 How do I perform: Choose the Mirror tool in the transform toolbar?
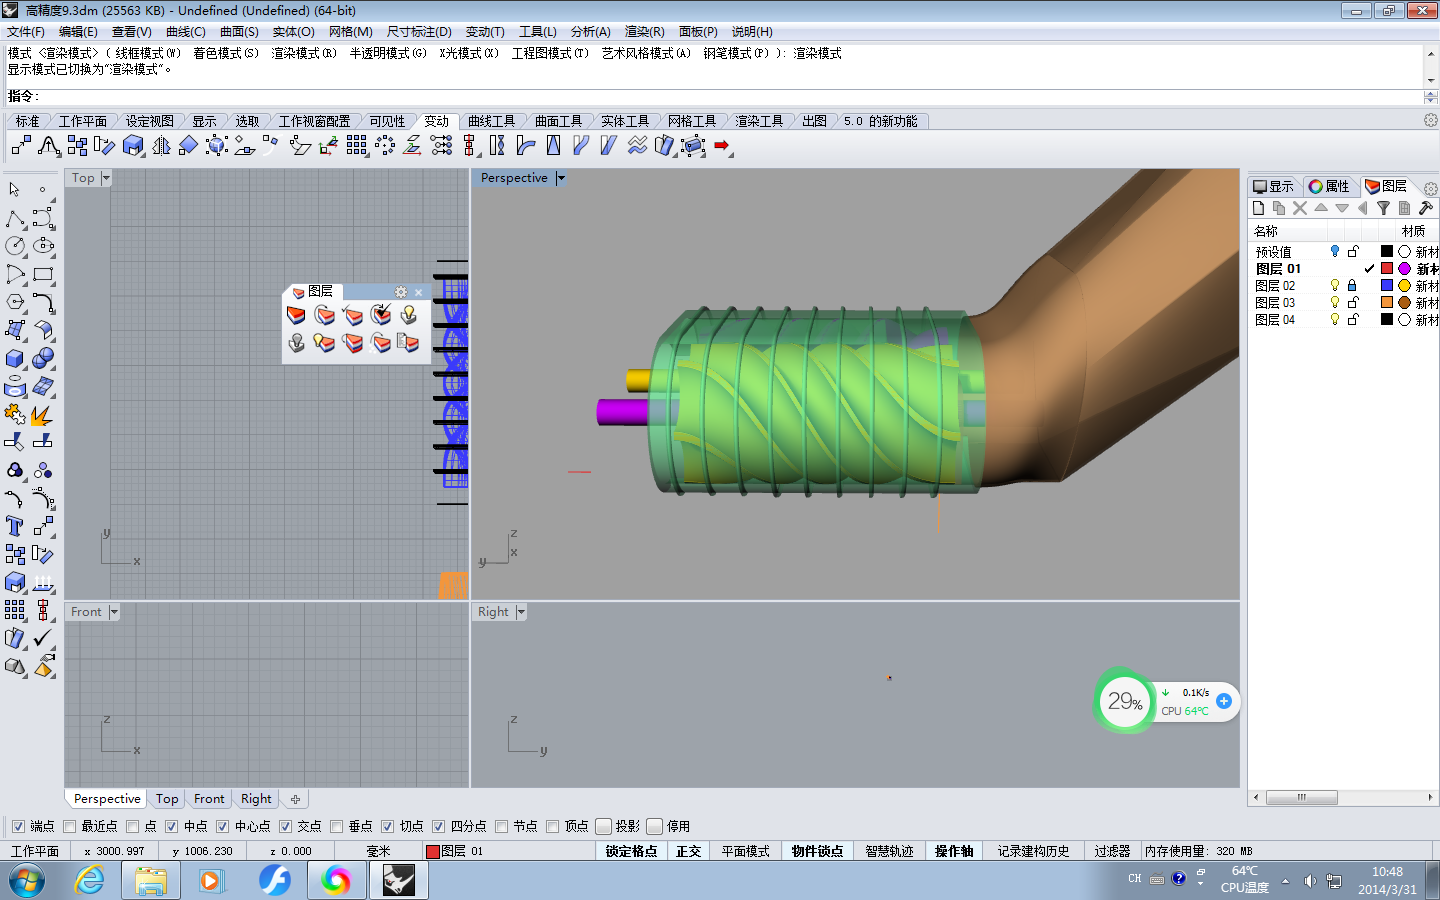(x=161, y=146)
